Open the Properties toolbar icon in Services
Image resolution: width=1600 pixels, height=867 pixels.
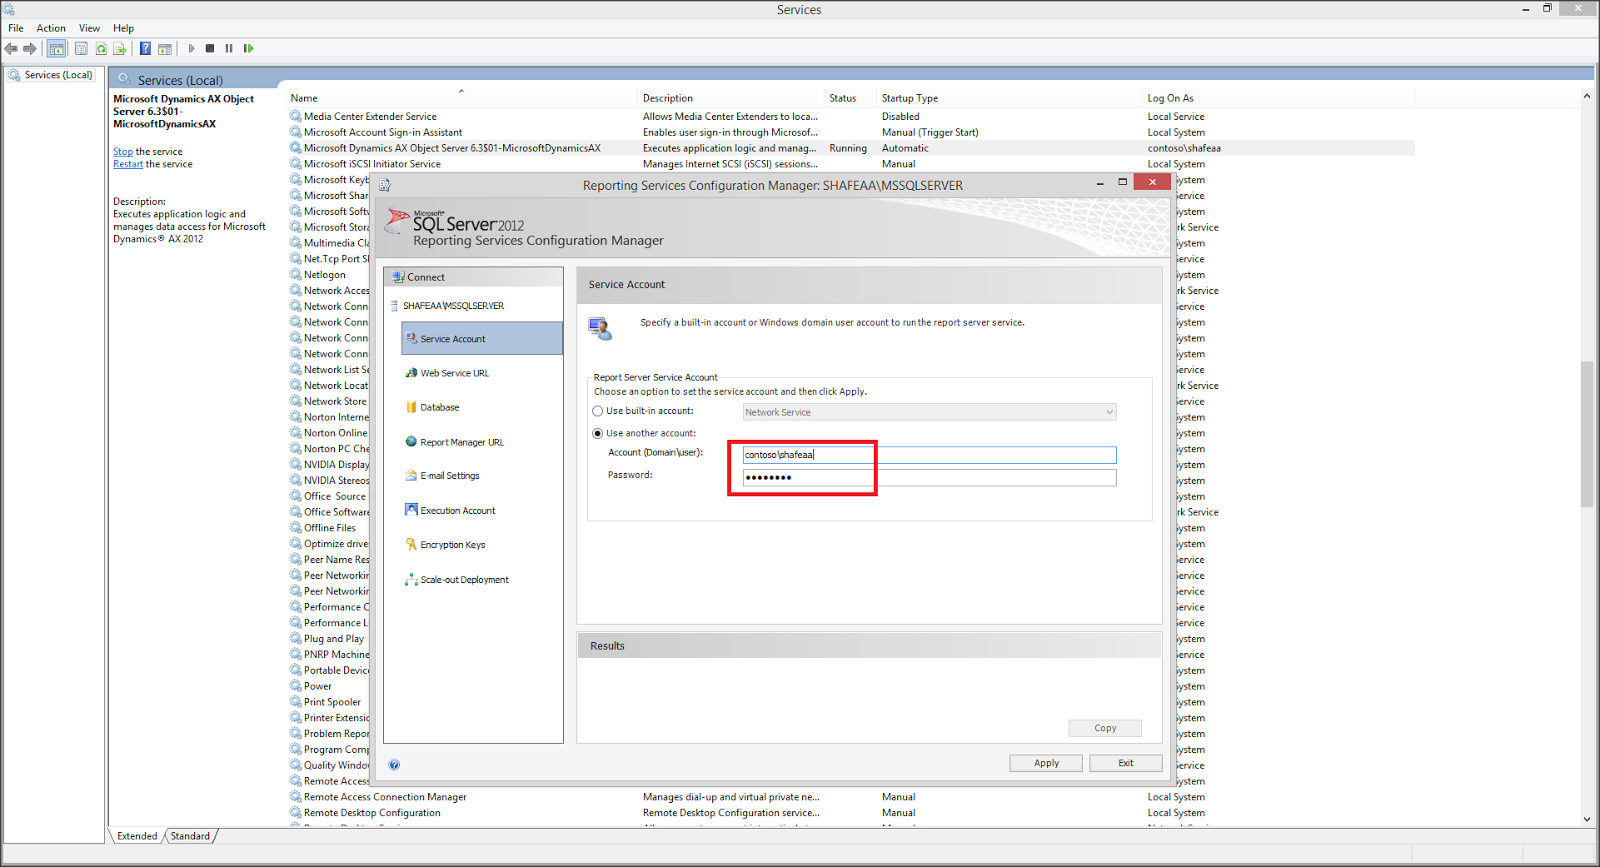pyautogui.click(x=81, y=49)
